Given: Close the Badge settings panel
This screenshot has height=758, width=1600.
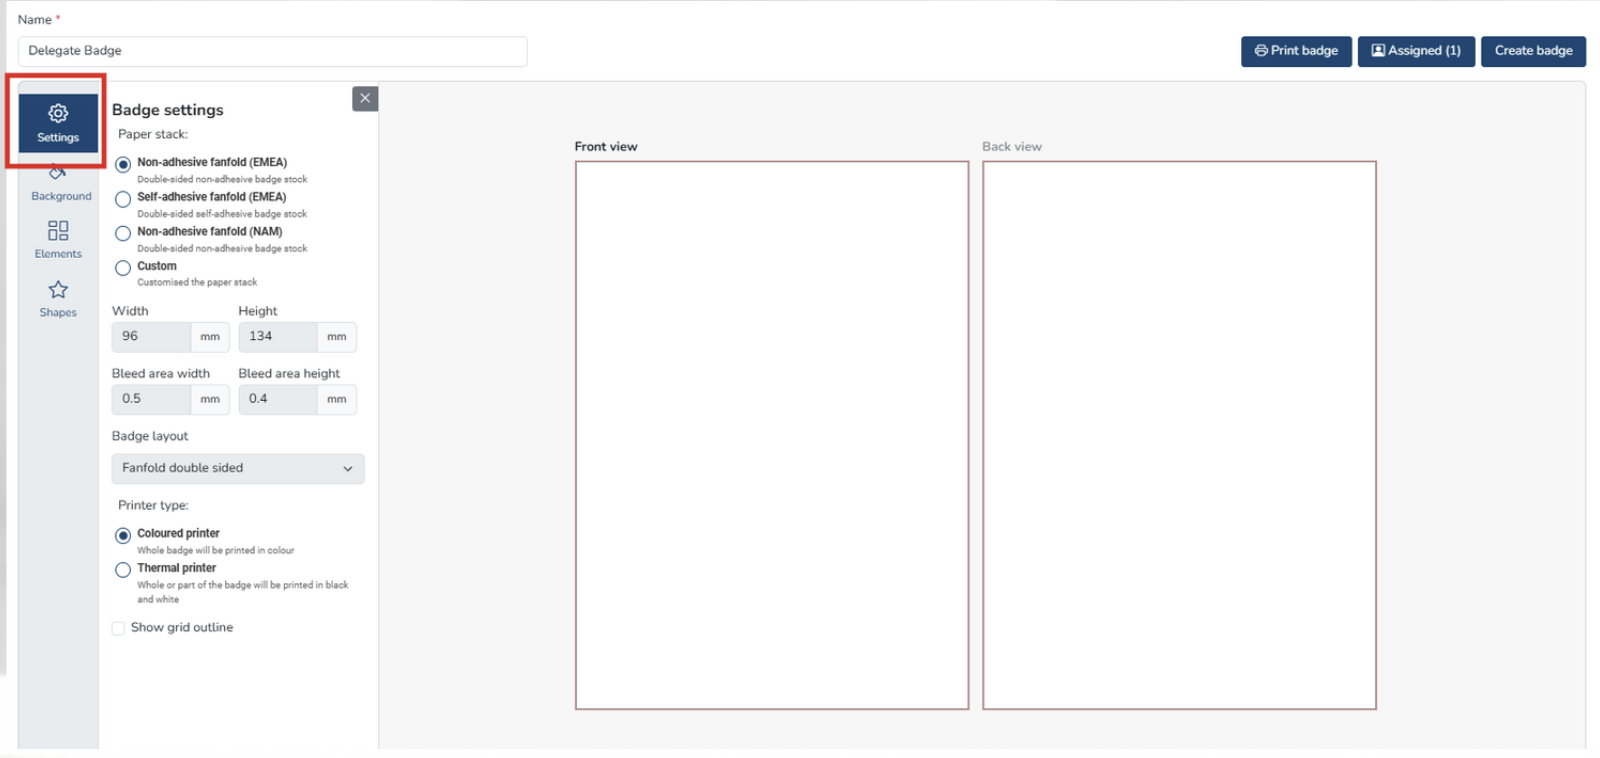Looking at the screenshot, I should pos(365,98).
